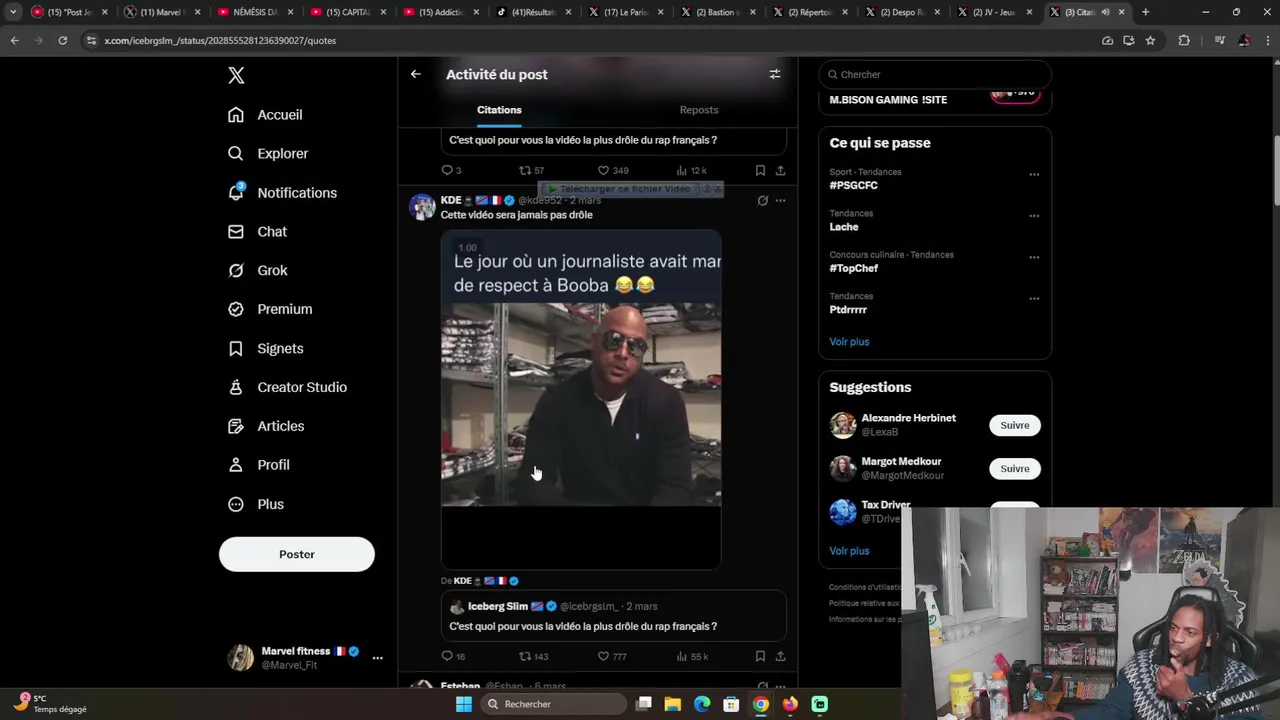Share the KDE post with 777 likes

(x=780, y=656)
